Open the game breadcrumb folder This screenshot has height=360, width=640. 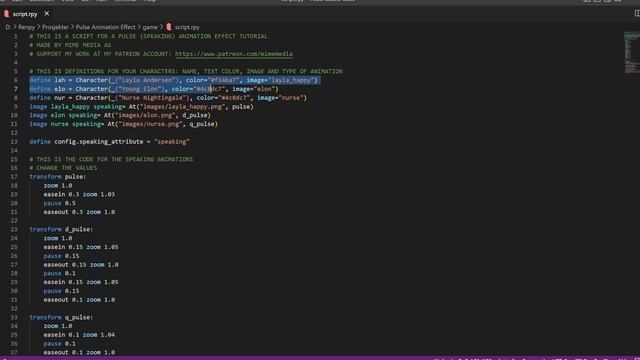click(150, 27)
